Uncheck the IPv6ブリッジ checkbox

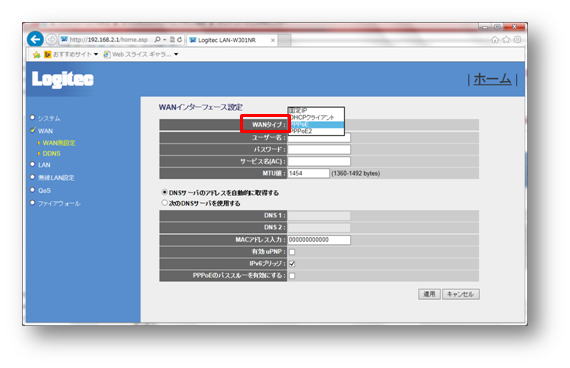[x=292, y=264]
